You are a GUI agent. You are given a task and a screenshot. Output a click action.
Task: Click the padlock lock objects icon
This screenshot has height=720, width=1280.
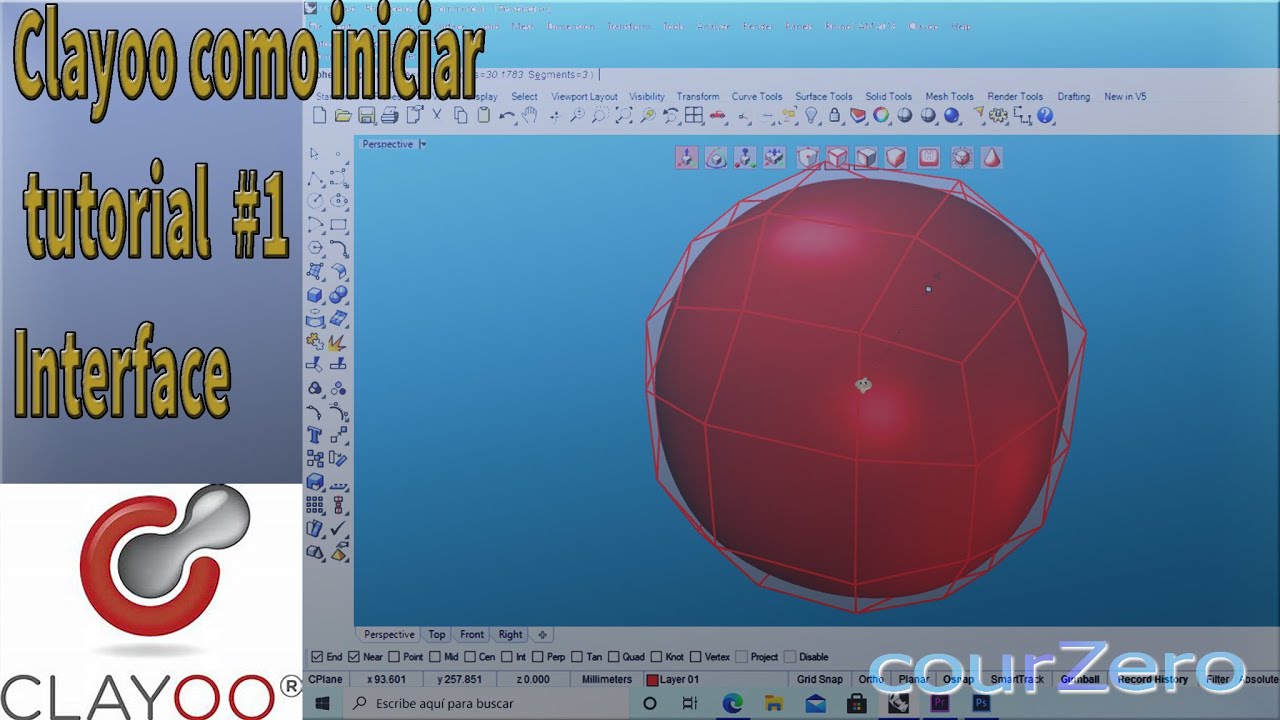(835, 115)
